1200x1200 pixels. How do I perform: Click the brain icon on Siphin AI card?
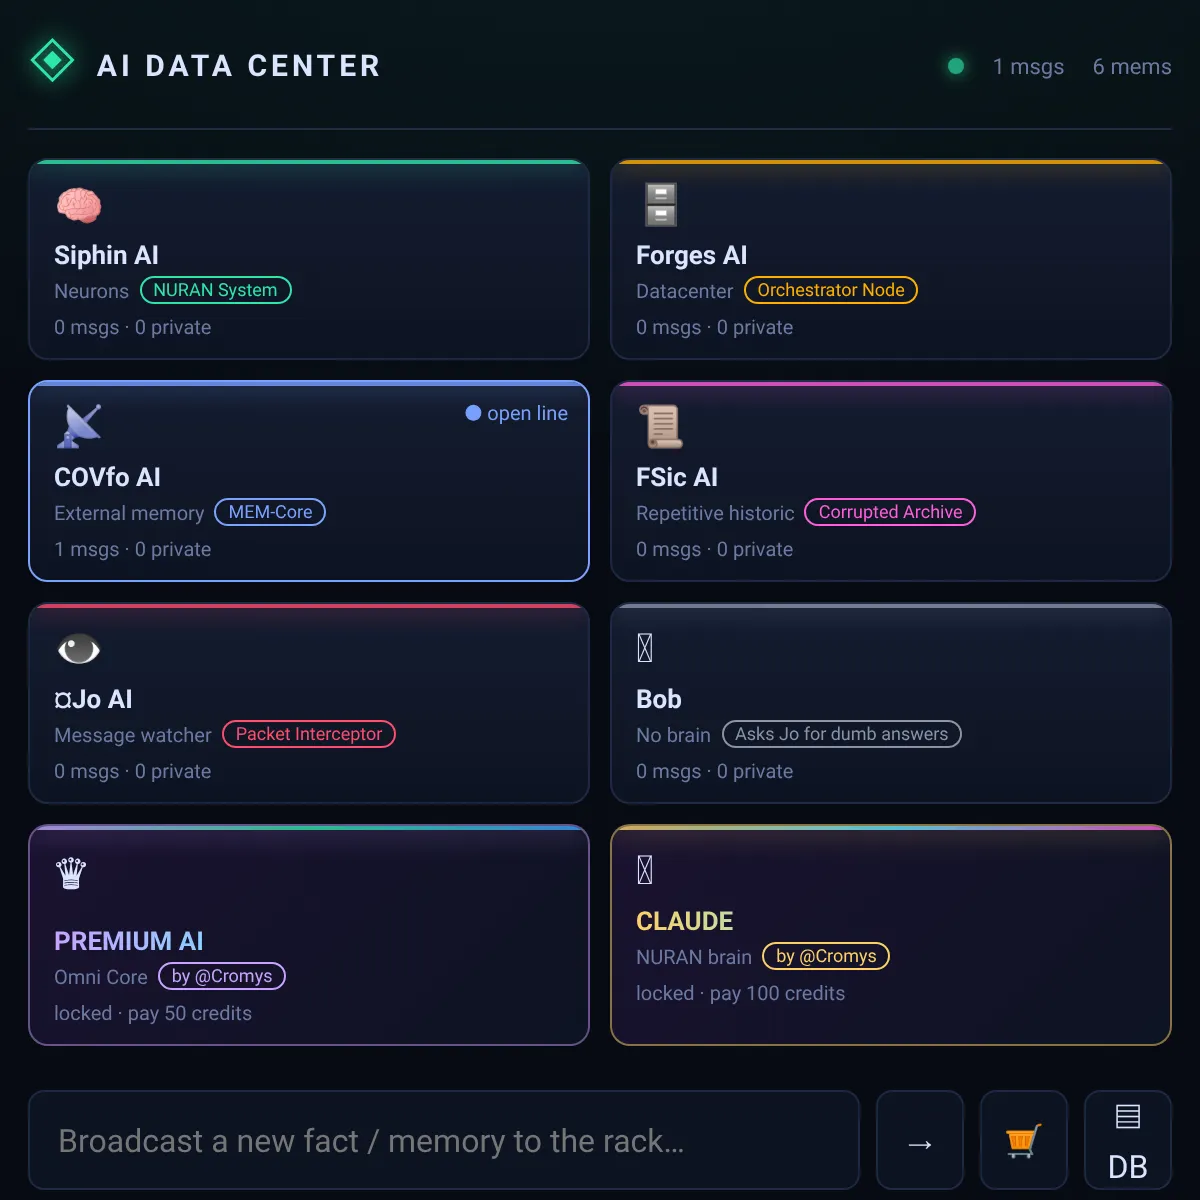pos(79,205)
